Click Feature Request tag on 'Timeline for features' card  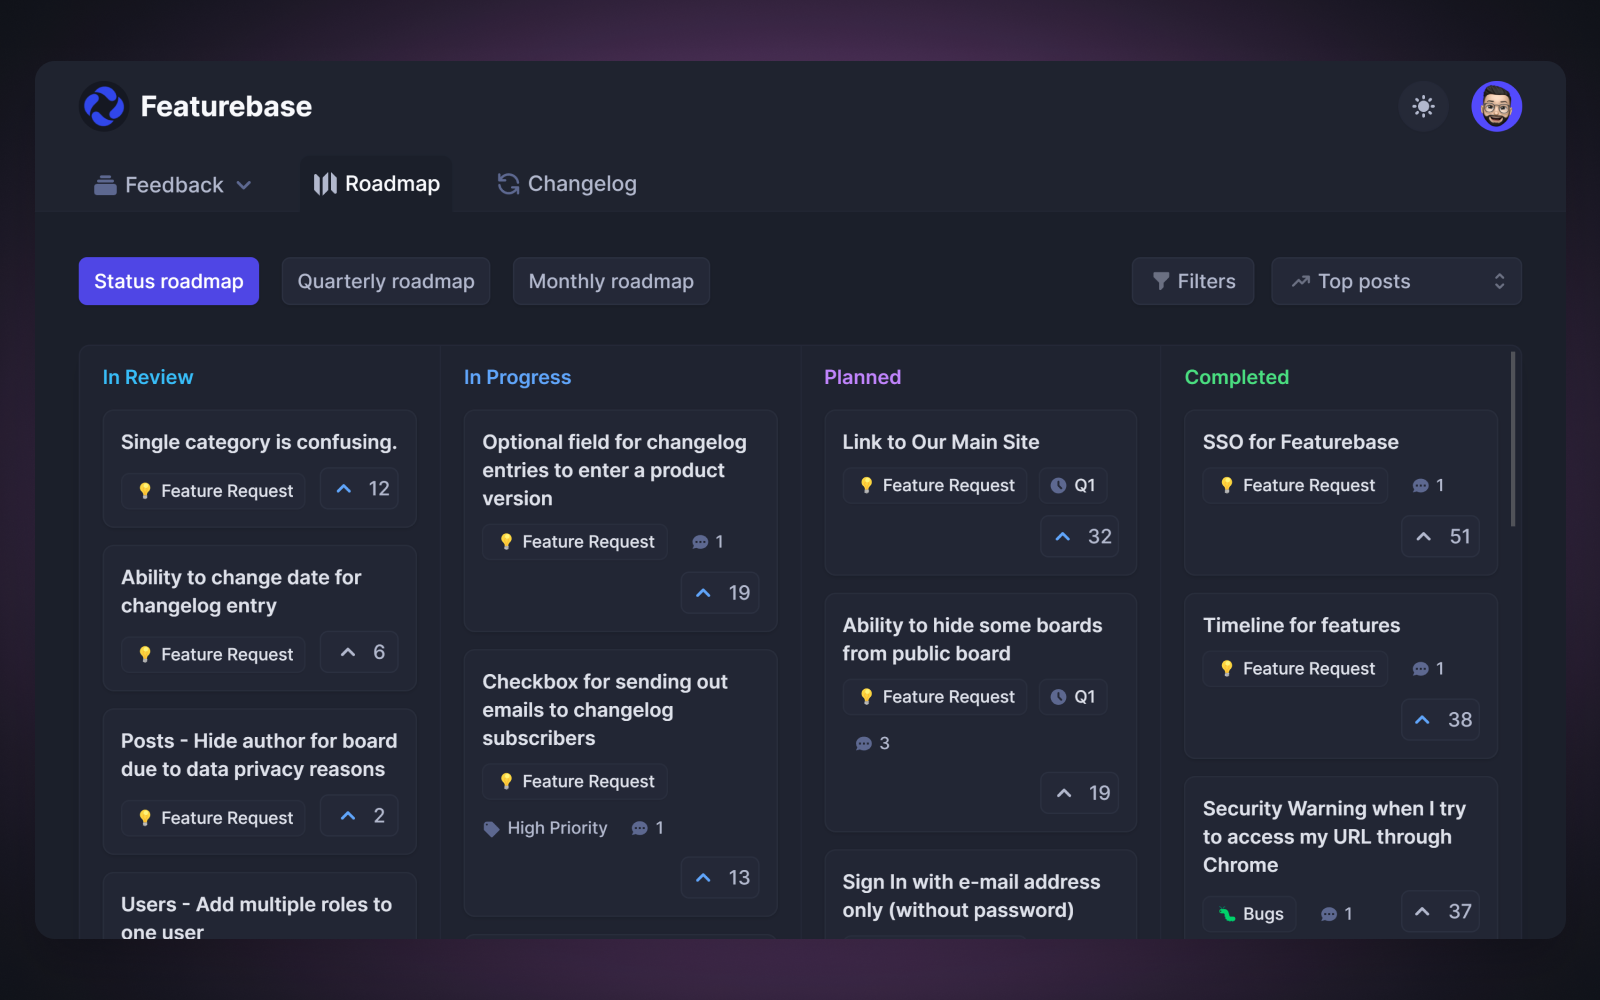(1296, 668)
